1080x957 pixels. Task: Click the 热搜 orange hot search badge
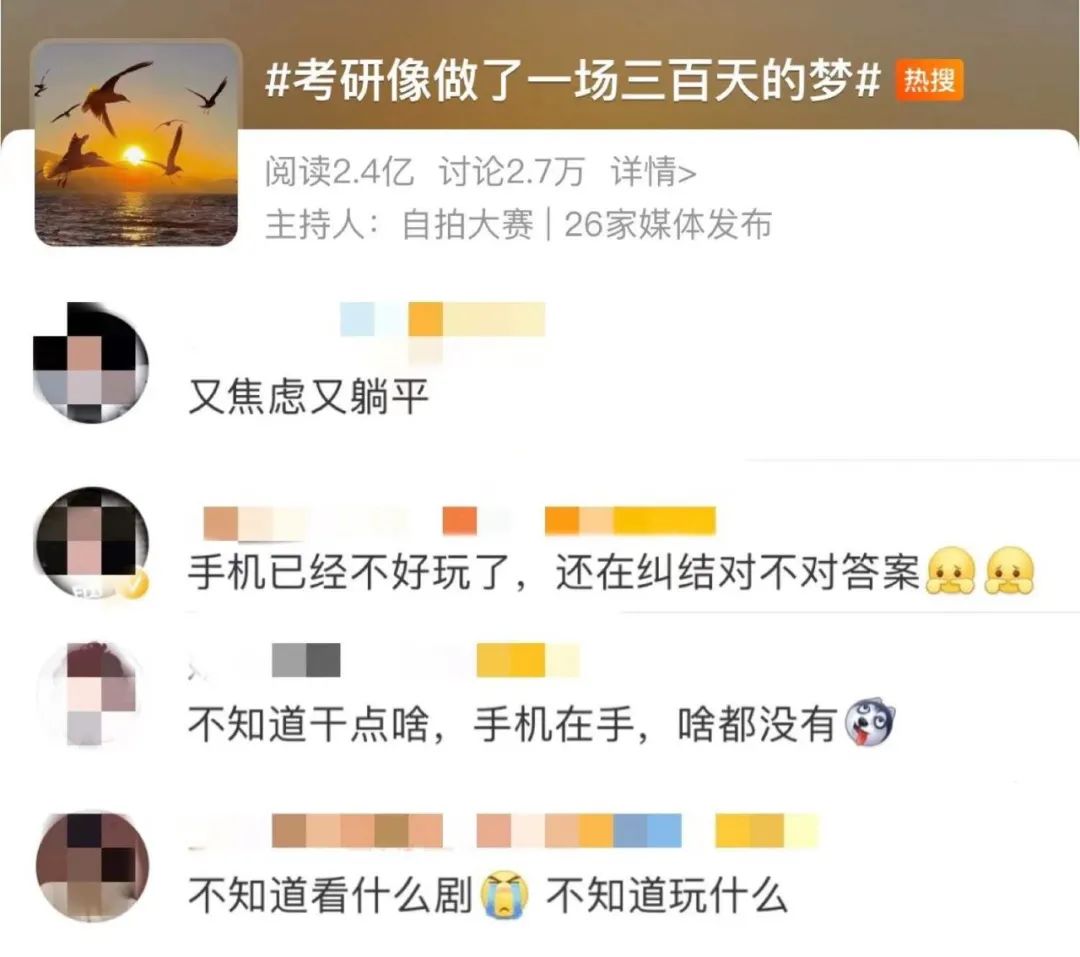[x=928, y=81]
